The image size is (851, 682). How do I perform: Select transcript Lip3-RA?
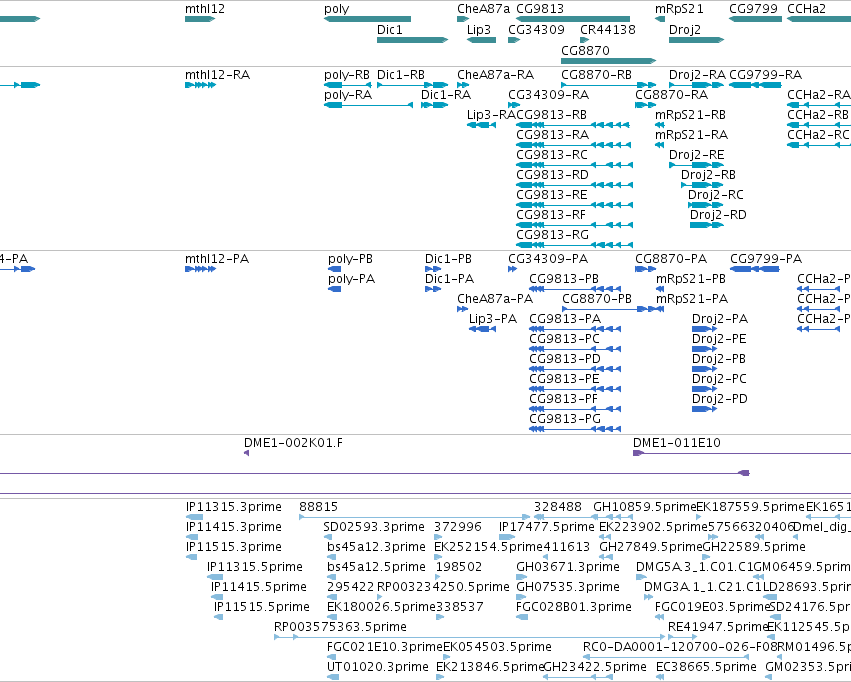(481, 125)
